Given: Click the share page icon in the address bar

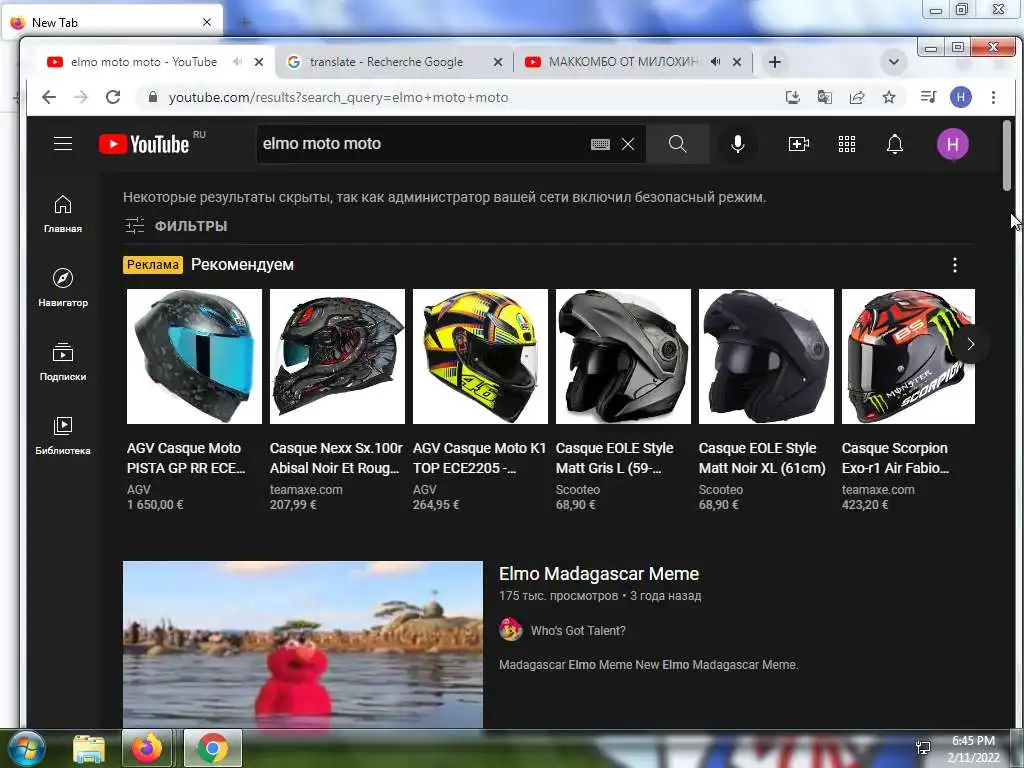Looking at the screenshot, I should tap(857, 97).
